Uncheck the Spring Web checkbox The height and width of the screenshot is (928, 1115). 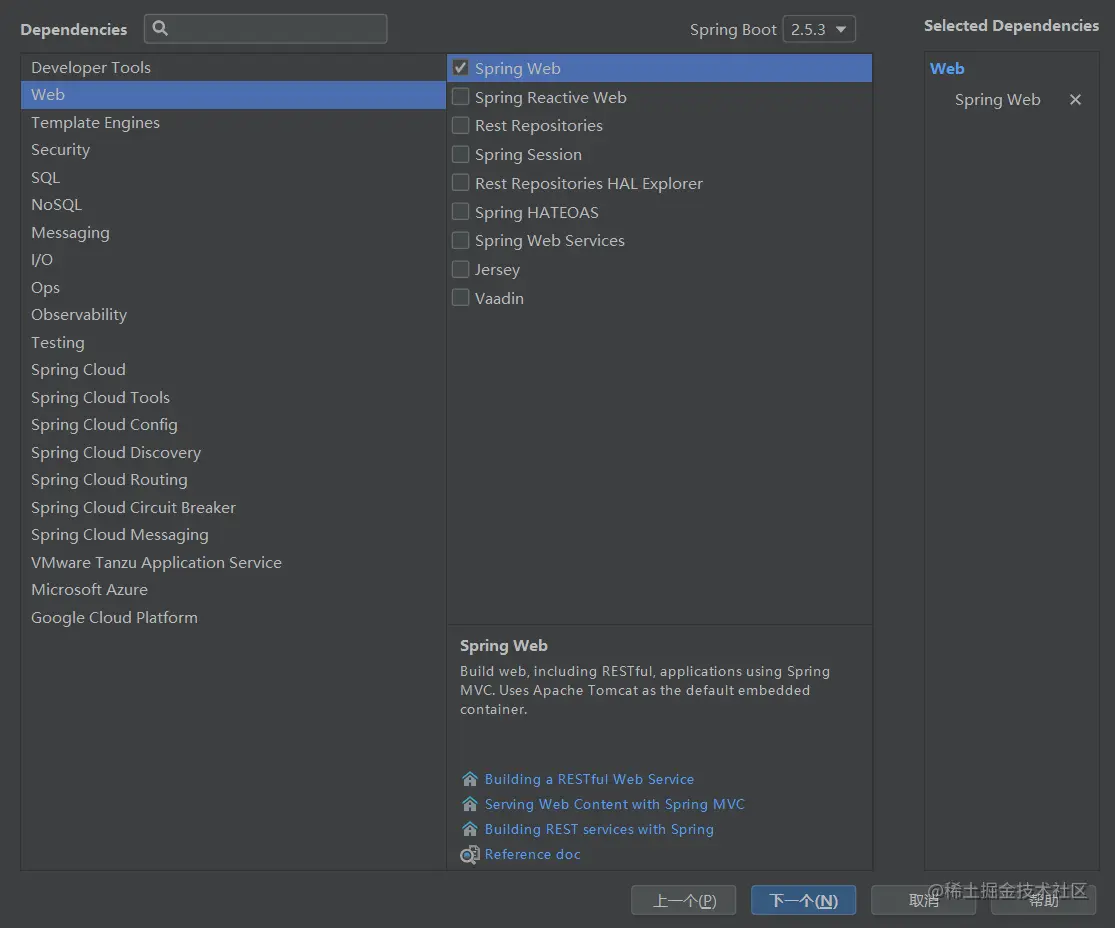(x=461, y=68)
